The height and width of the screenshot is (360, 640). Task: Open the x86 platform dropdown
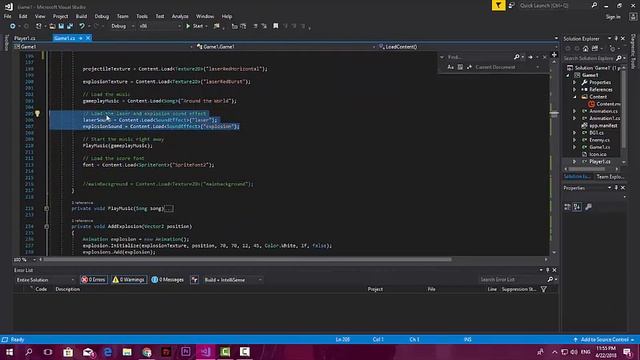tap(160, 26)
